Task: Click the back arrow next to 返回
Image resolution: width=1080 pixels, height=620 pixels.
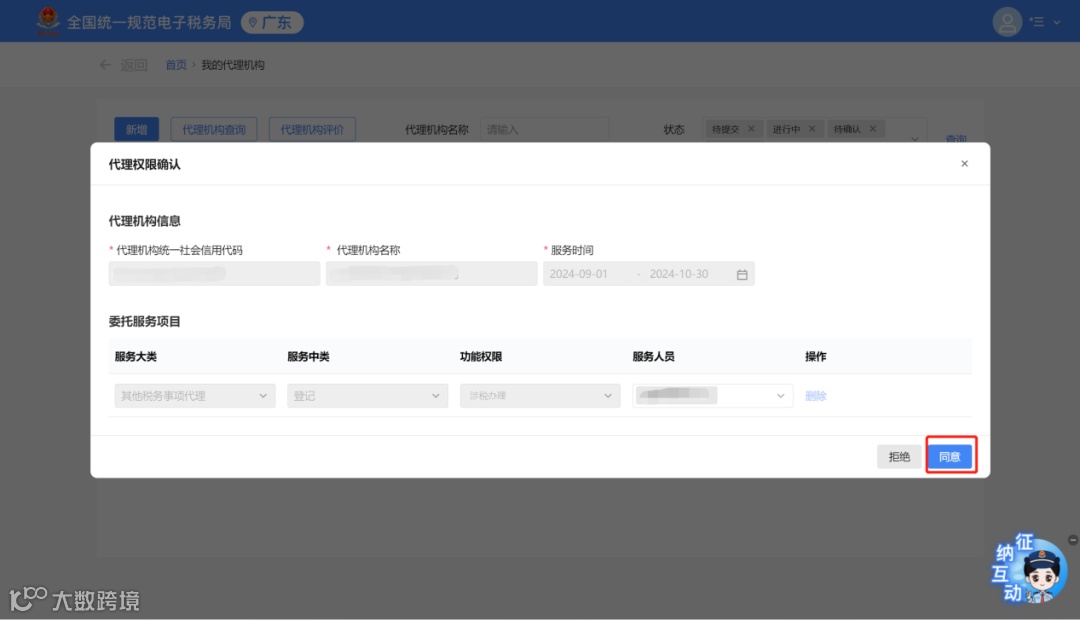Action: (x=105, y=64)
